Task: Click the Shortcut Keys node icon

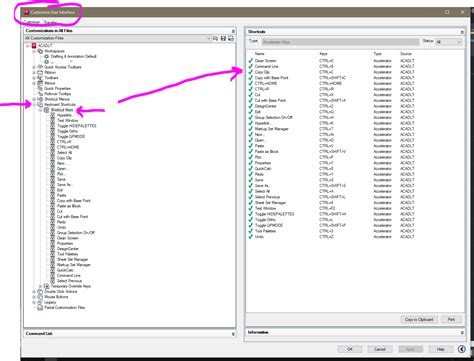Action: click(x=46, y=110)
